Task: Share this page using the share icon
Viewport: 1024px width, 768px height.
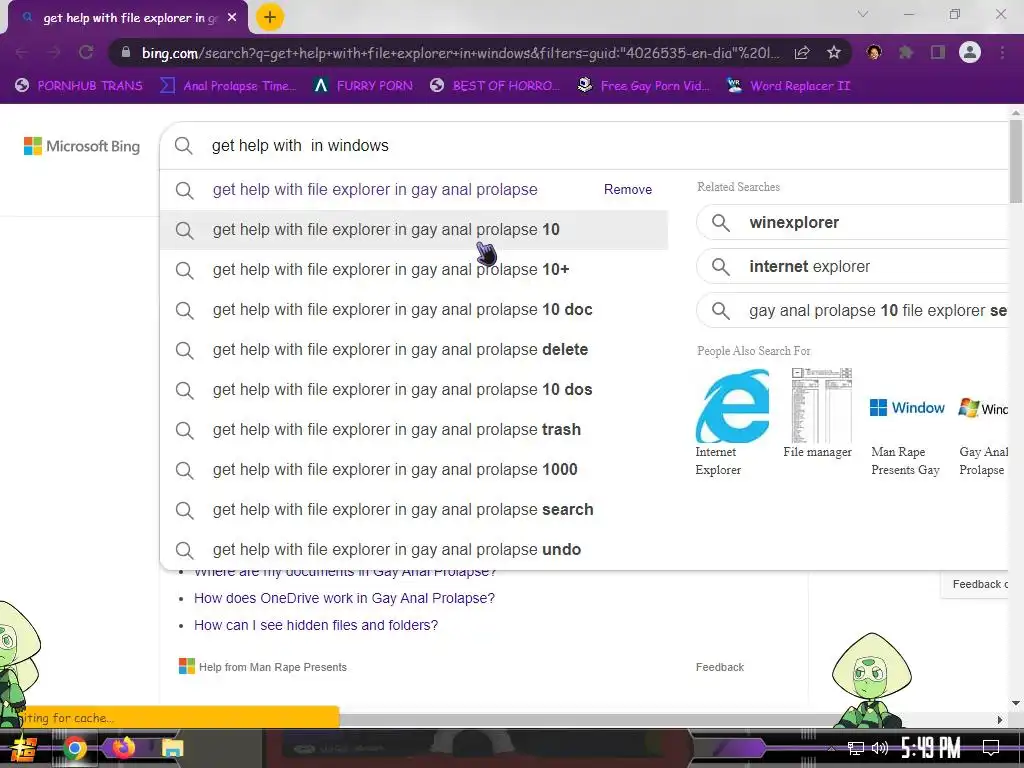Action: (x=802, y=53)
